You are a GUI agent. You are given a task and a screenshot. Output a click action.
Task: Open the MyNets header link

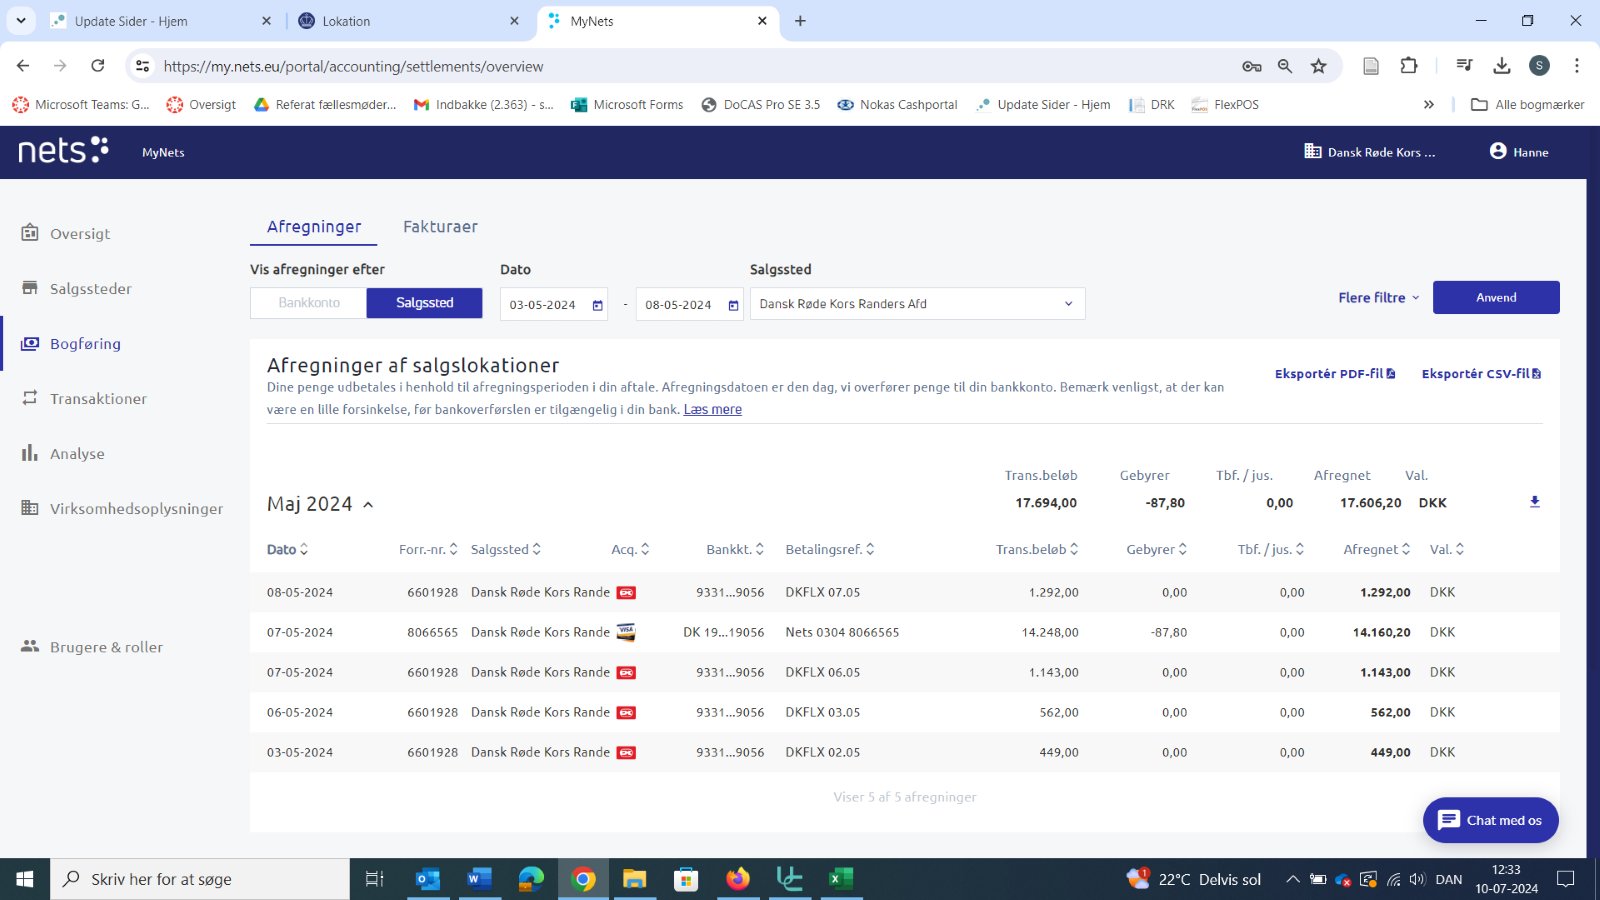[163, 152]
